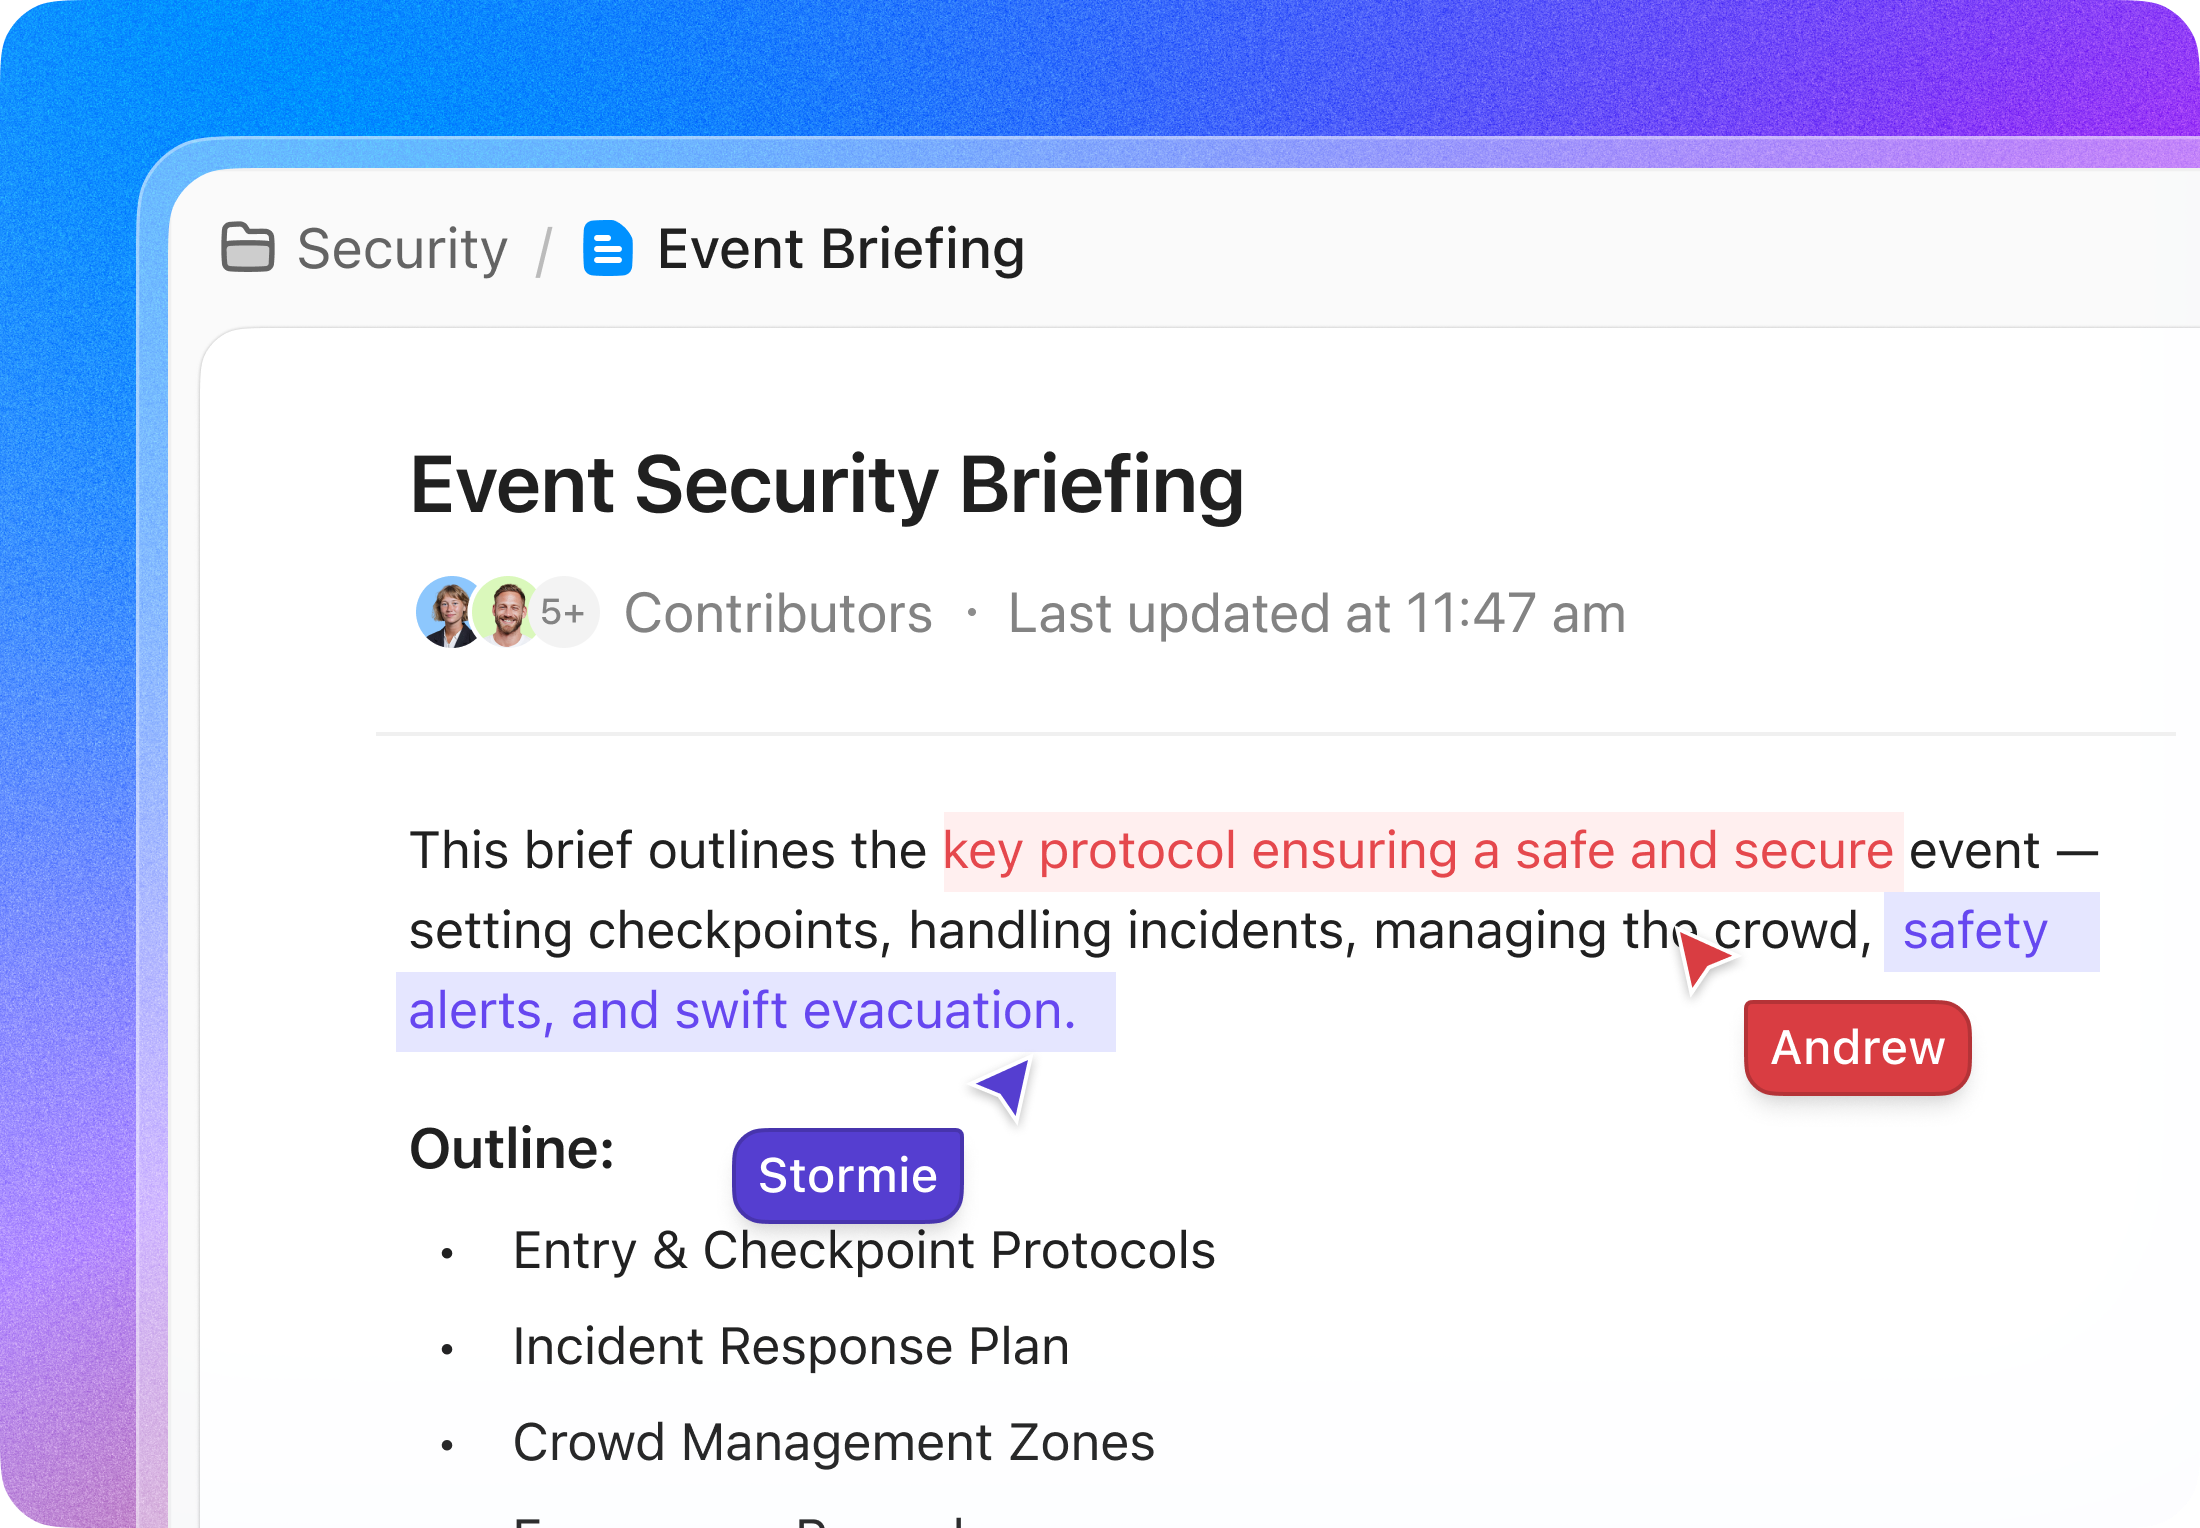Image resolution: width=2200 pixels, height=1528 pixels.
Task: Select the second contributor avatar
Action: click(x=506, y=612)
